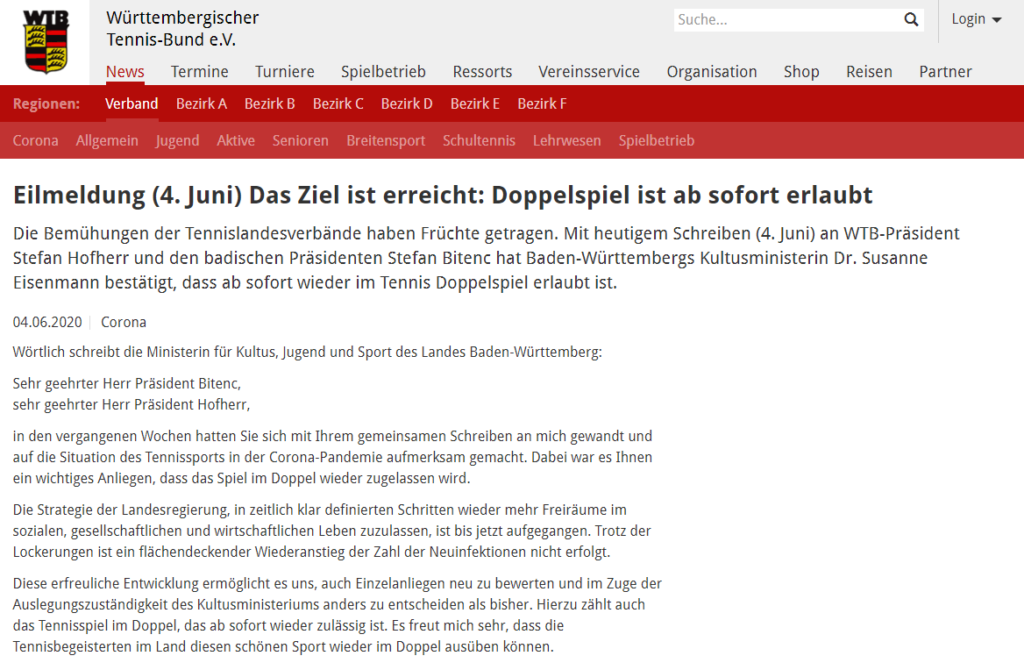Screen dimensions: 1024x663
Task: Select the Bezirk F region
Action: [542, 104]
